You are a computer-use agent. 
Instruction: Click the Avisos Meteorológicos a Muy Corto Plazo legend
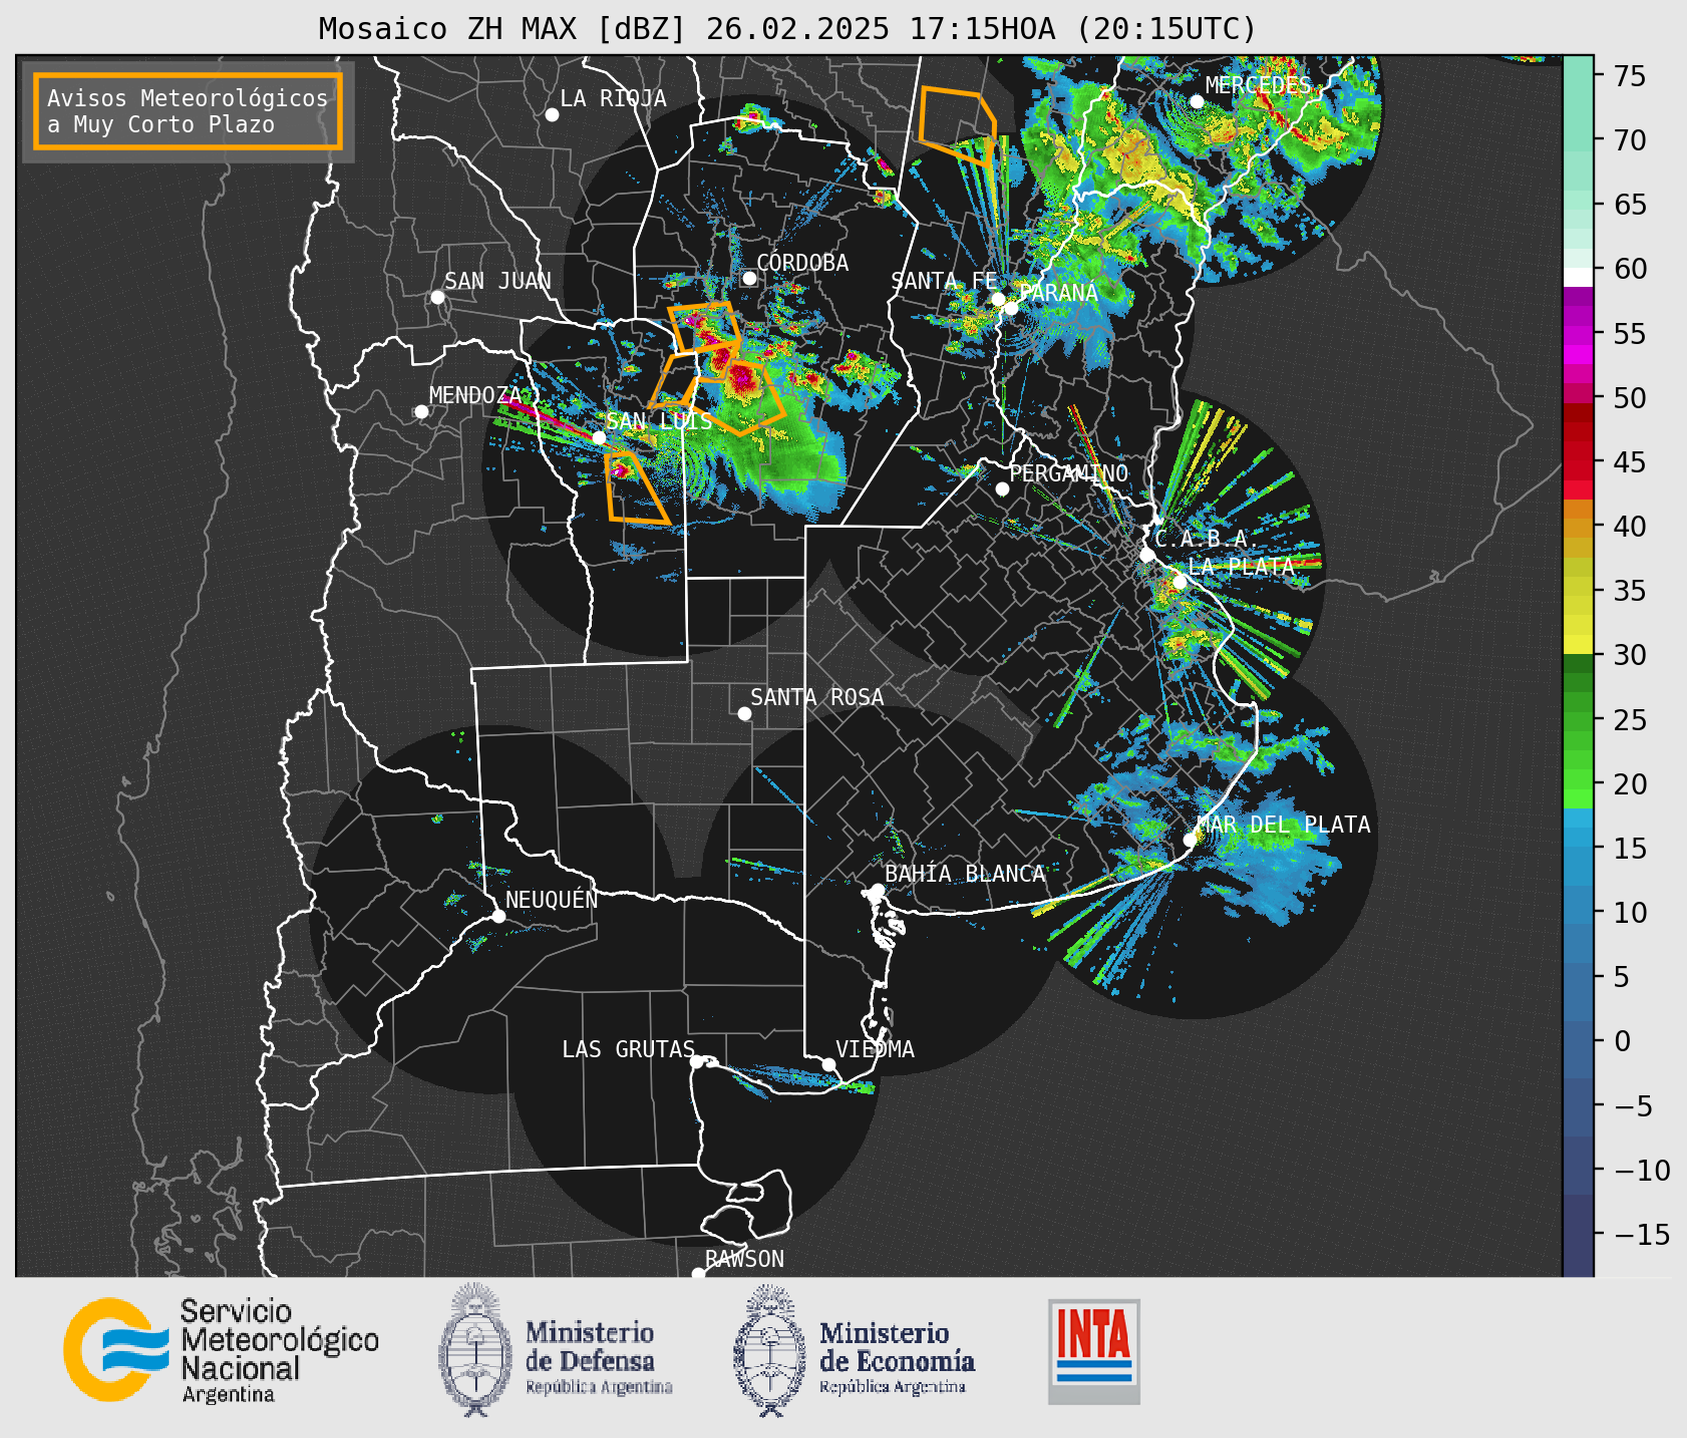click(188, 111)
